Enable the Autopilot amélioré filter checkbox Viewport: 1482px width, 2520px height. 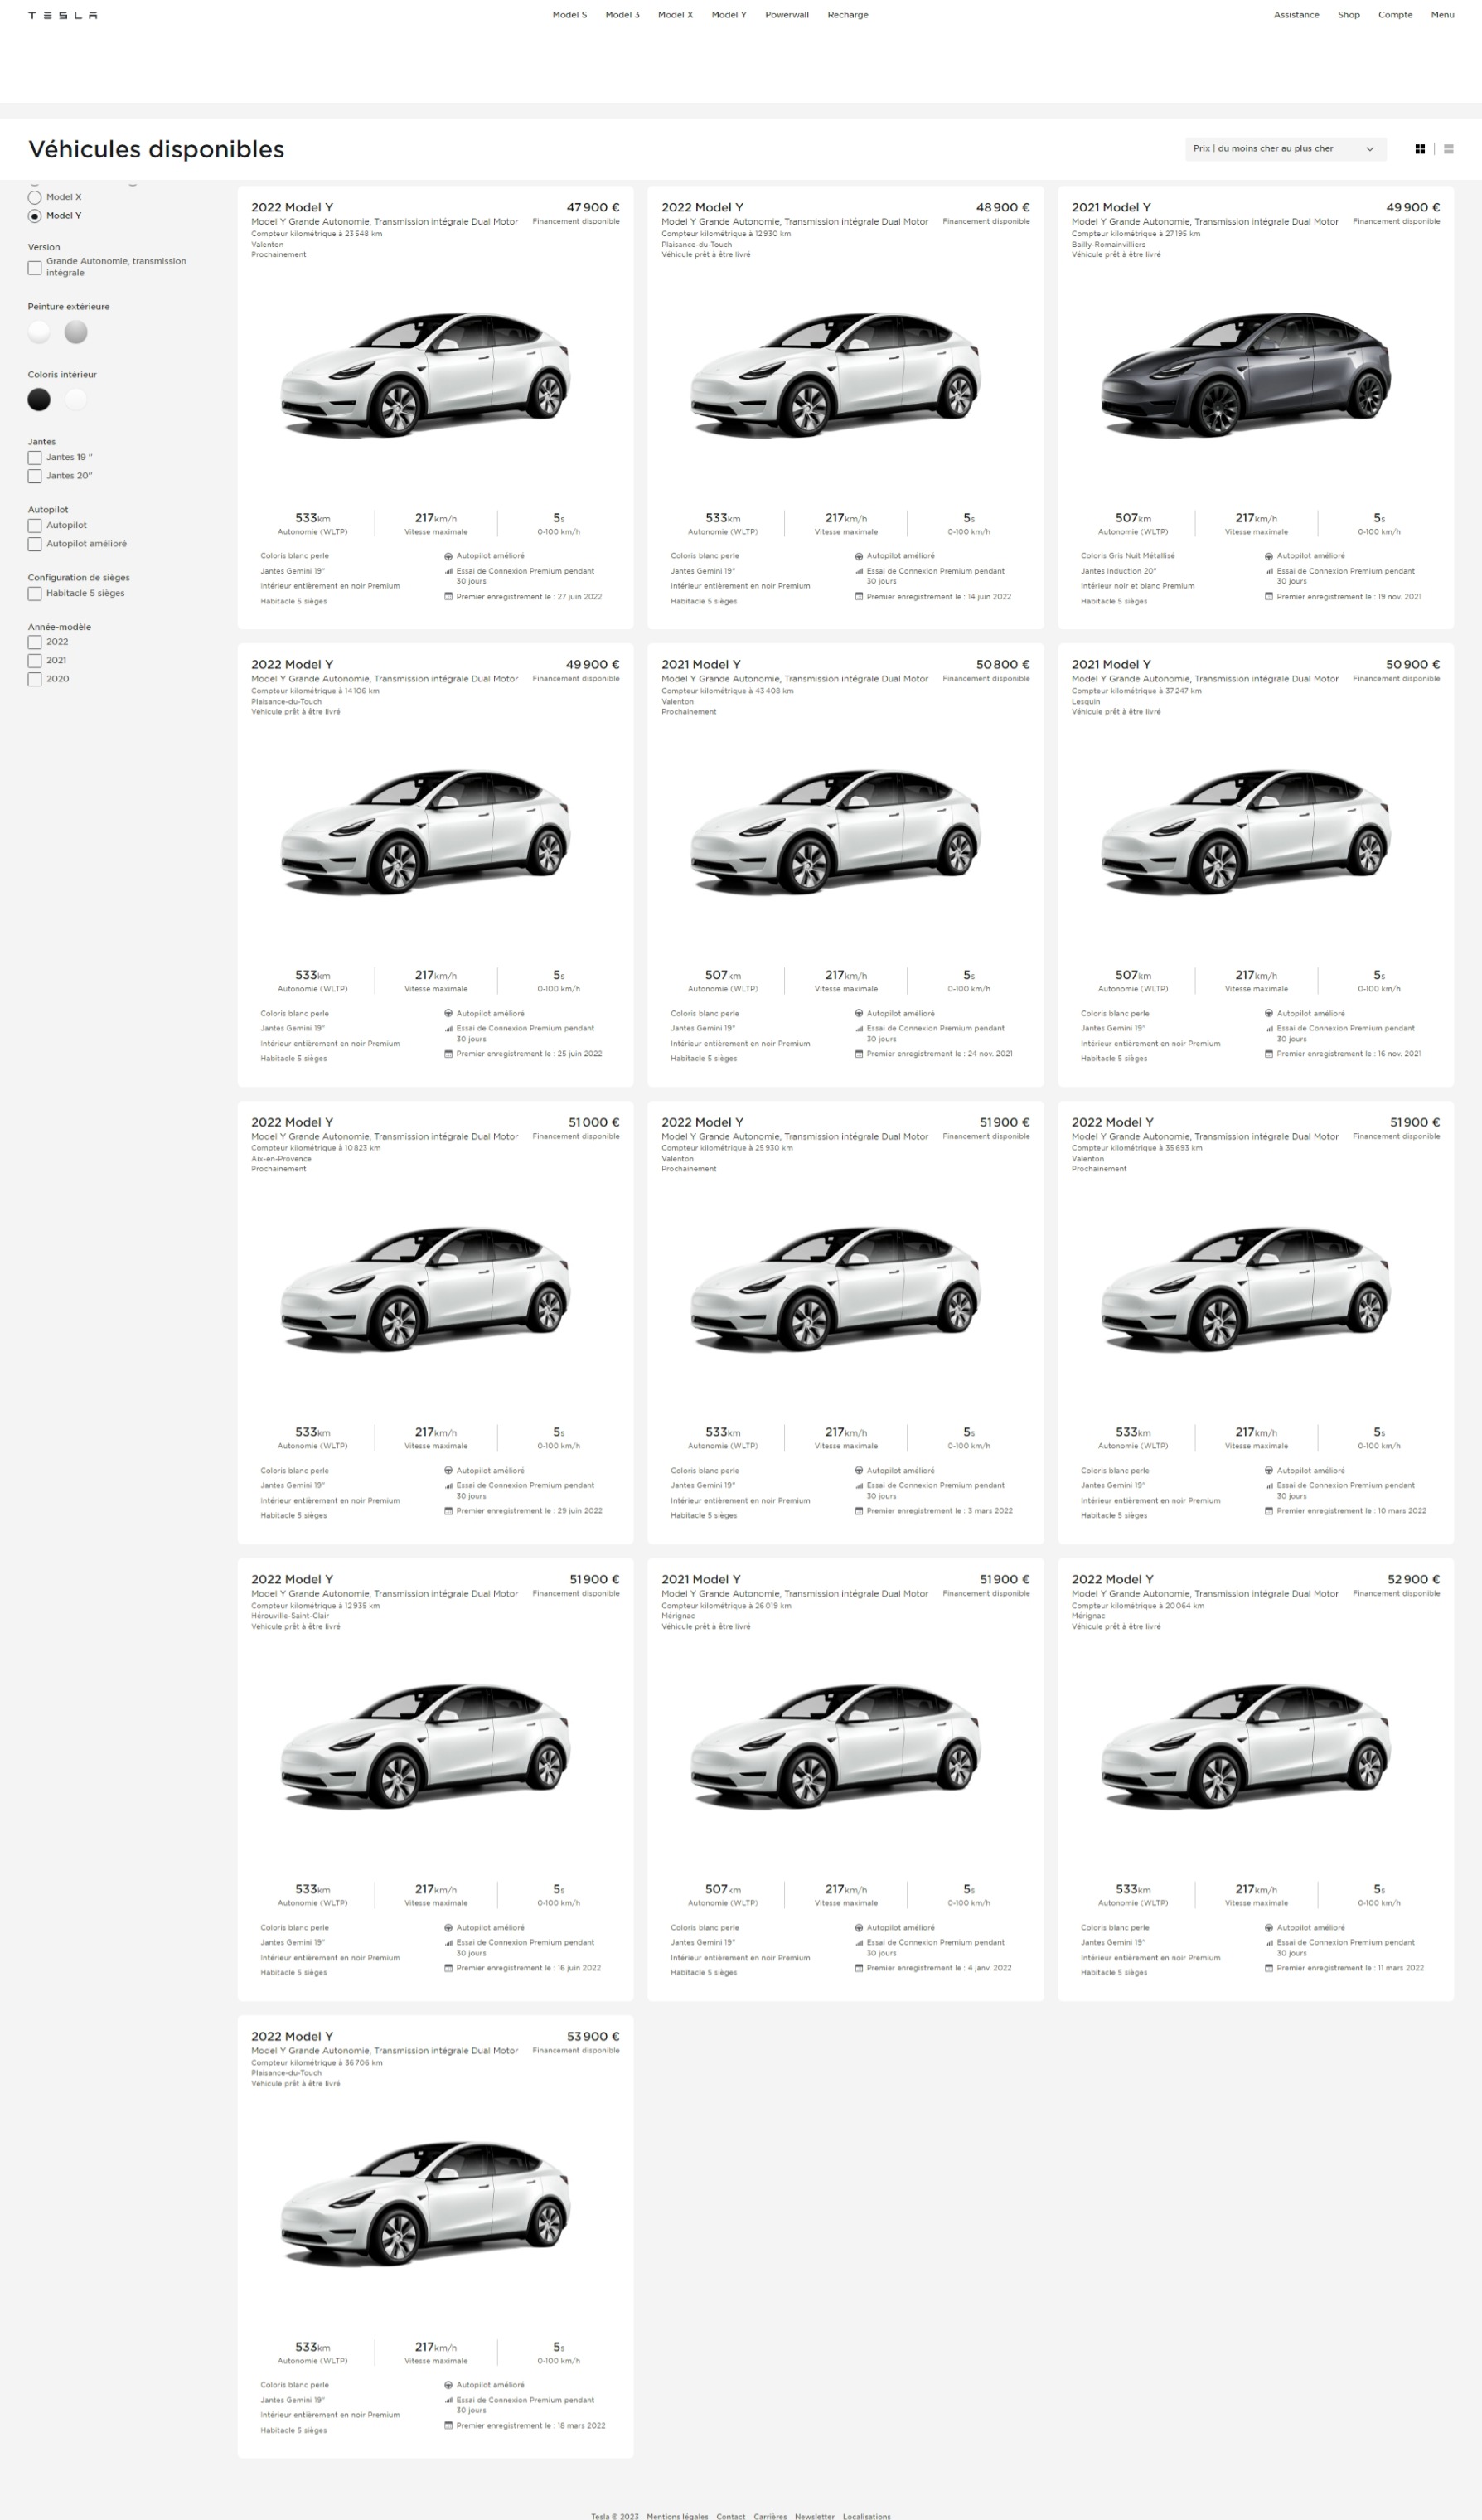[35, 545]
